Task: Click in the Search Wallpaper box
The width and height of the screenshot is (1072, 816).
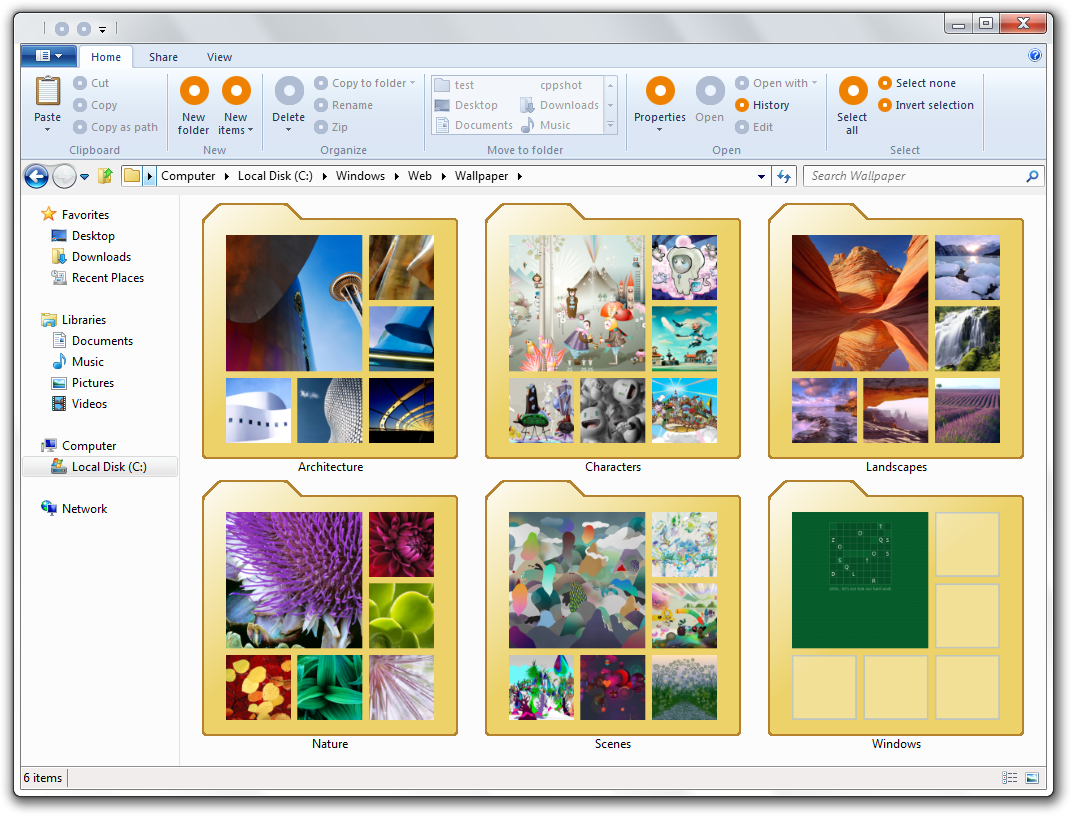Action: 915,176
